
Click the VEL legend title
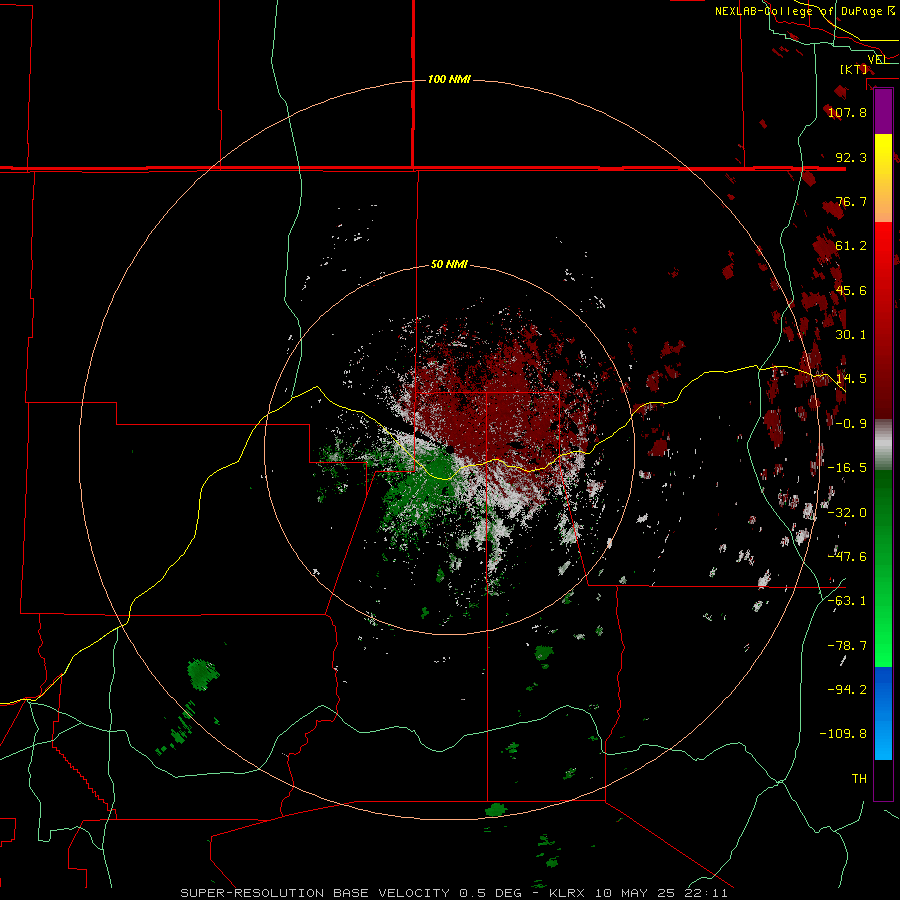(x=877, y=60)
